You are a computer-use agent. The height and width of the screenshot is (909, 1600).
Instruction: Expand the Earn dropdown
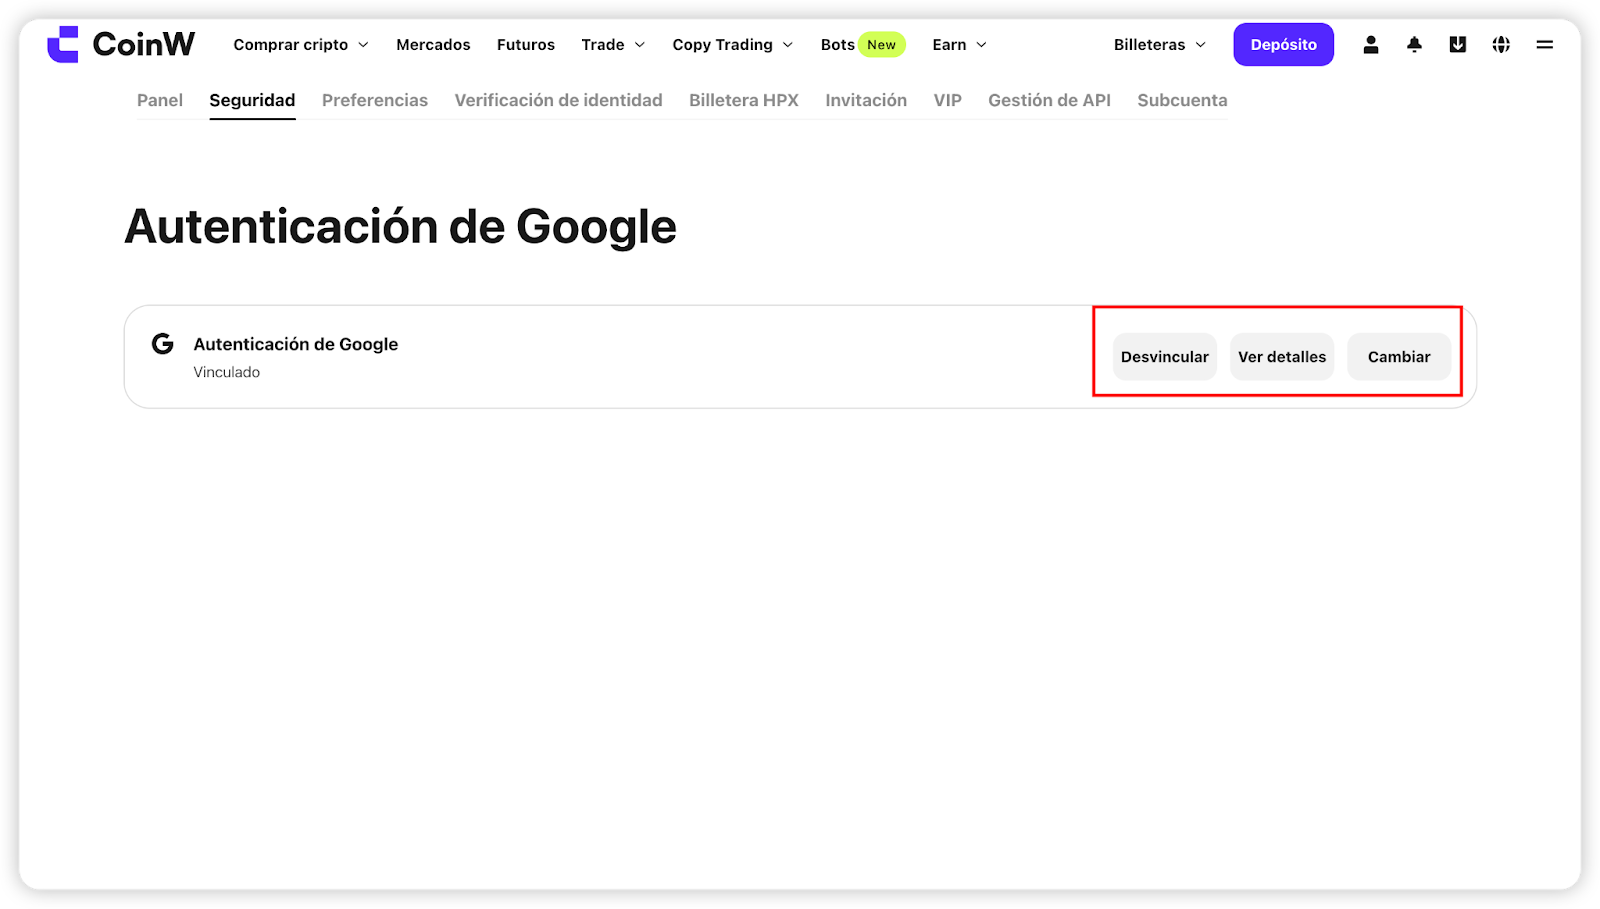(960, 45)
